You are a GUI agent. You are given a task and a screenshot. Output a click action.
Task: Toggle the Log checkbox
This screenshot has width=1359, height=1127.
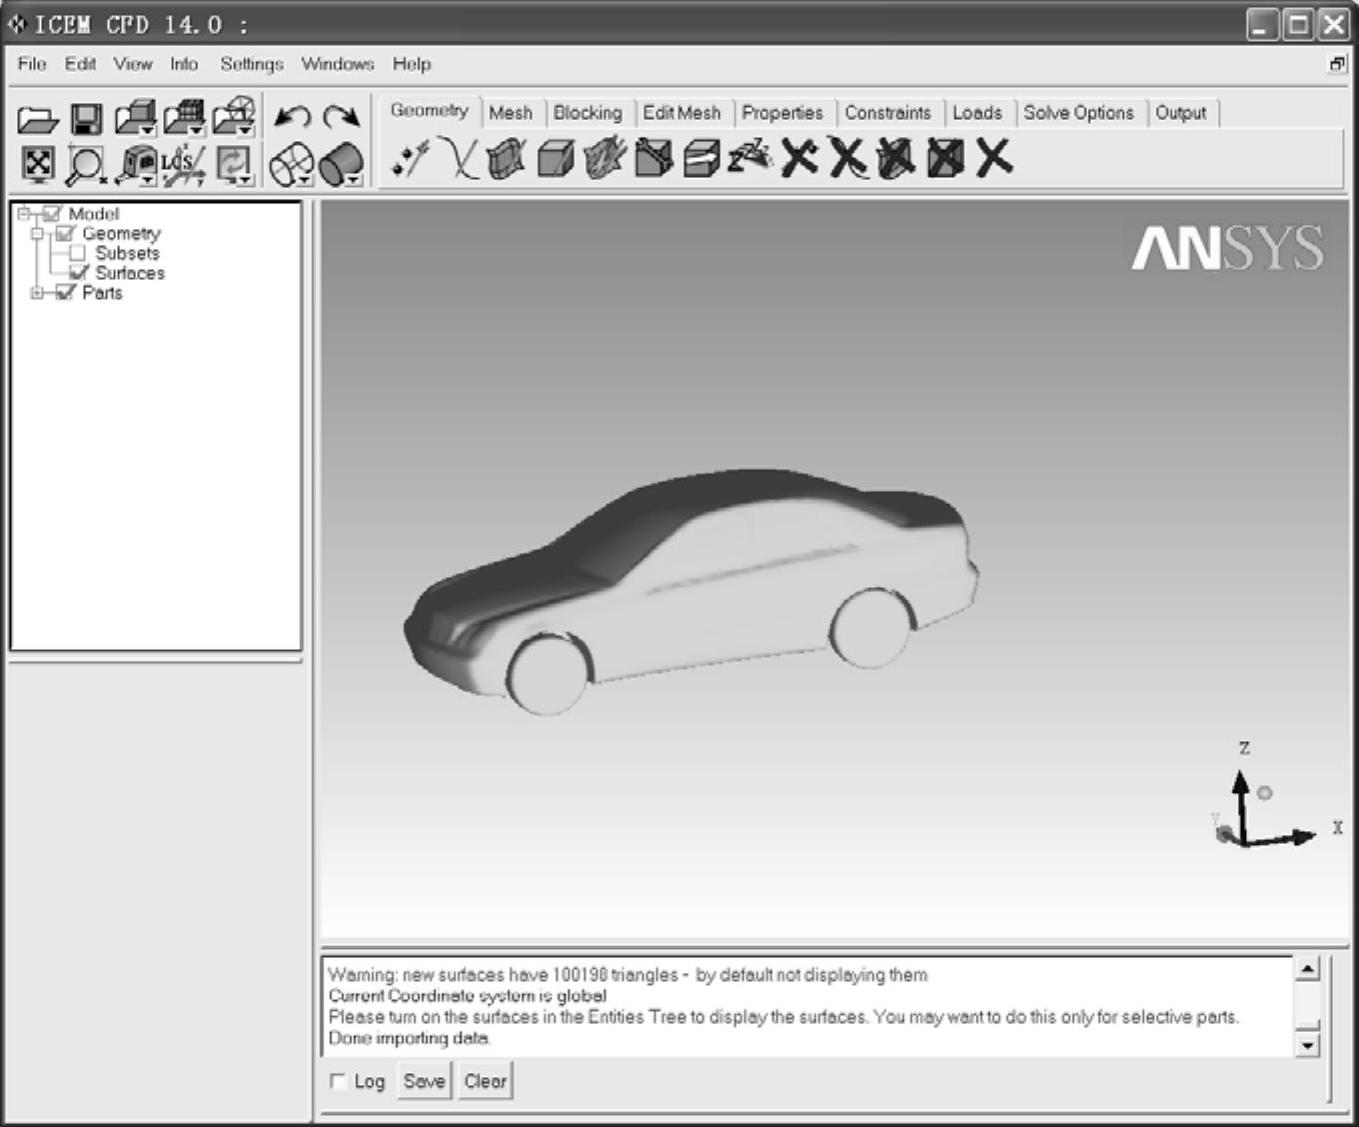coord(338,1081)
